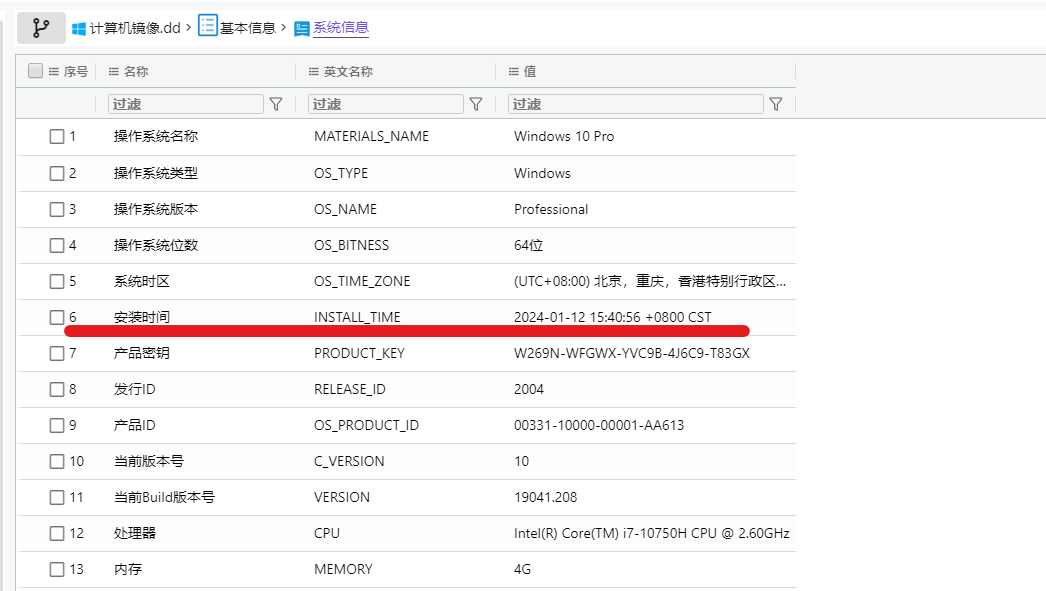Check the box for row 9 产品ID
The image size is (1046, 591).
[57, 426]
